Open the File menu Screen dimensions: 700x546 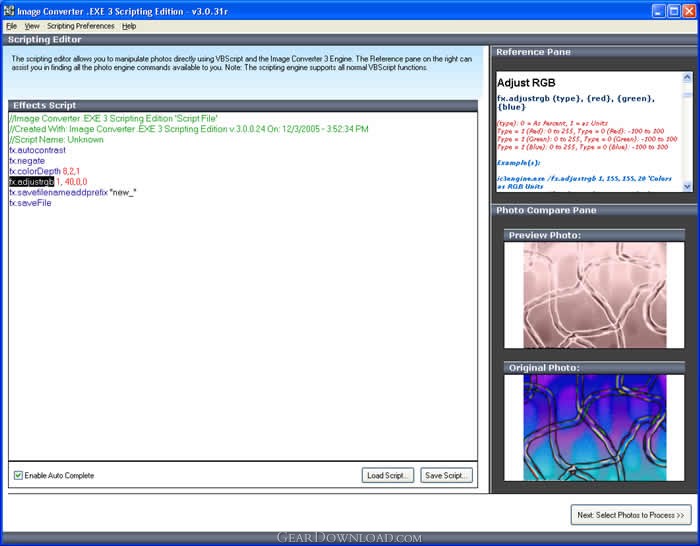click(x=11, y=26)
